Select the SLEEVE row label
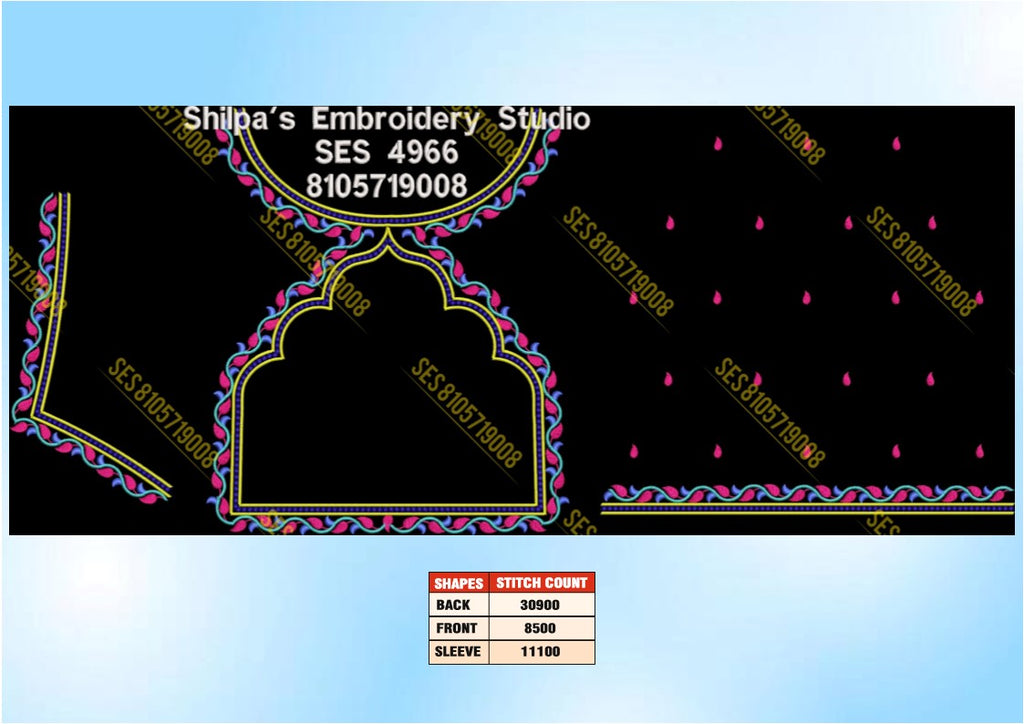This screenshot has width=1024, height=724. pyautogui.click(x=458, y=652)
